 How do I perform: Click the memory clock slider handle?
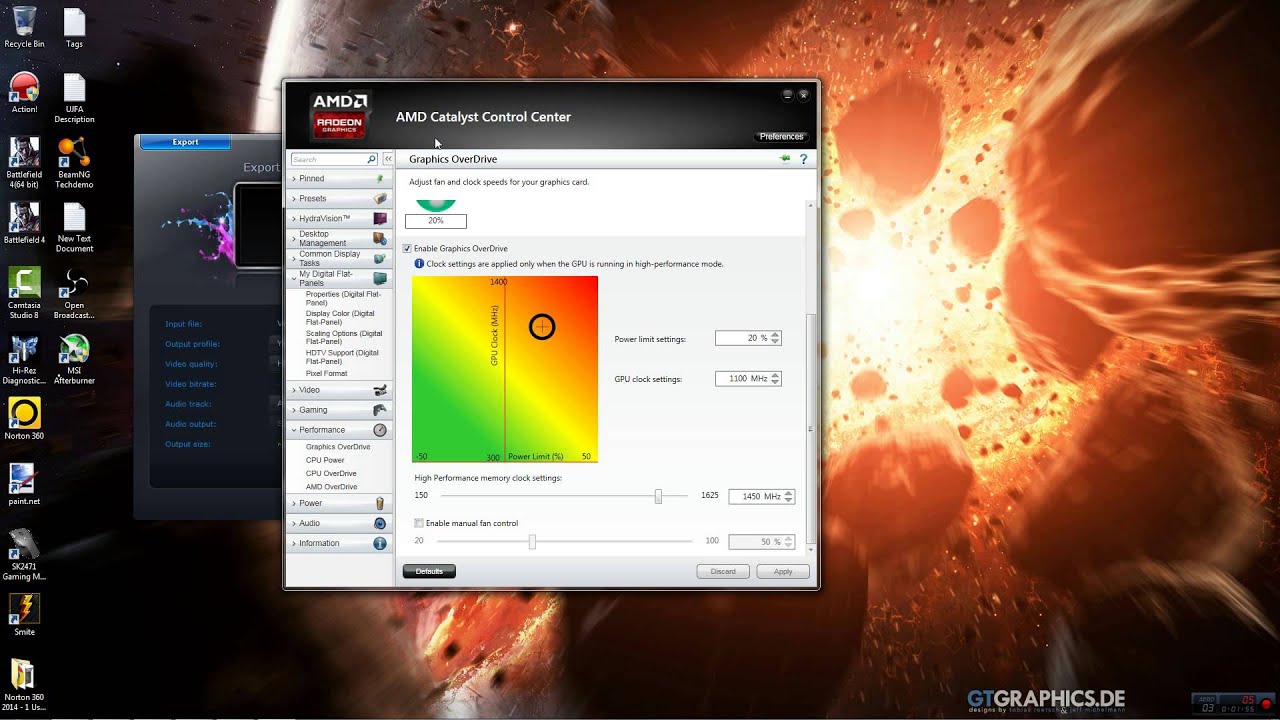coord(658,496)
